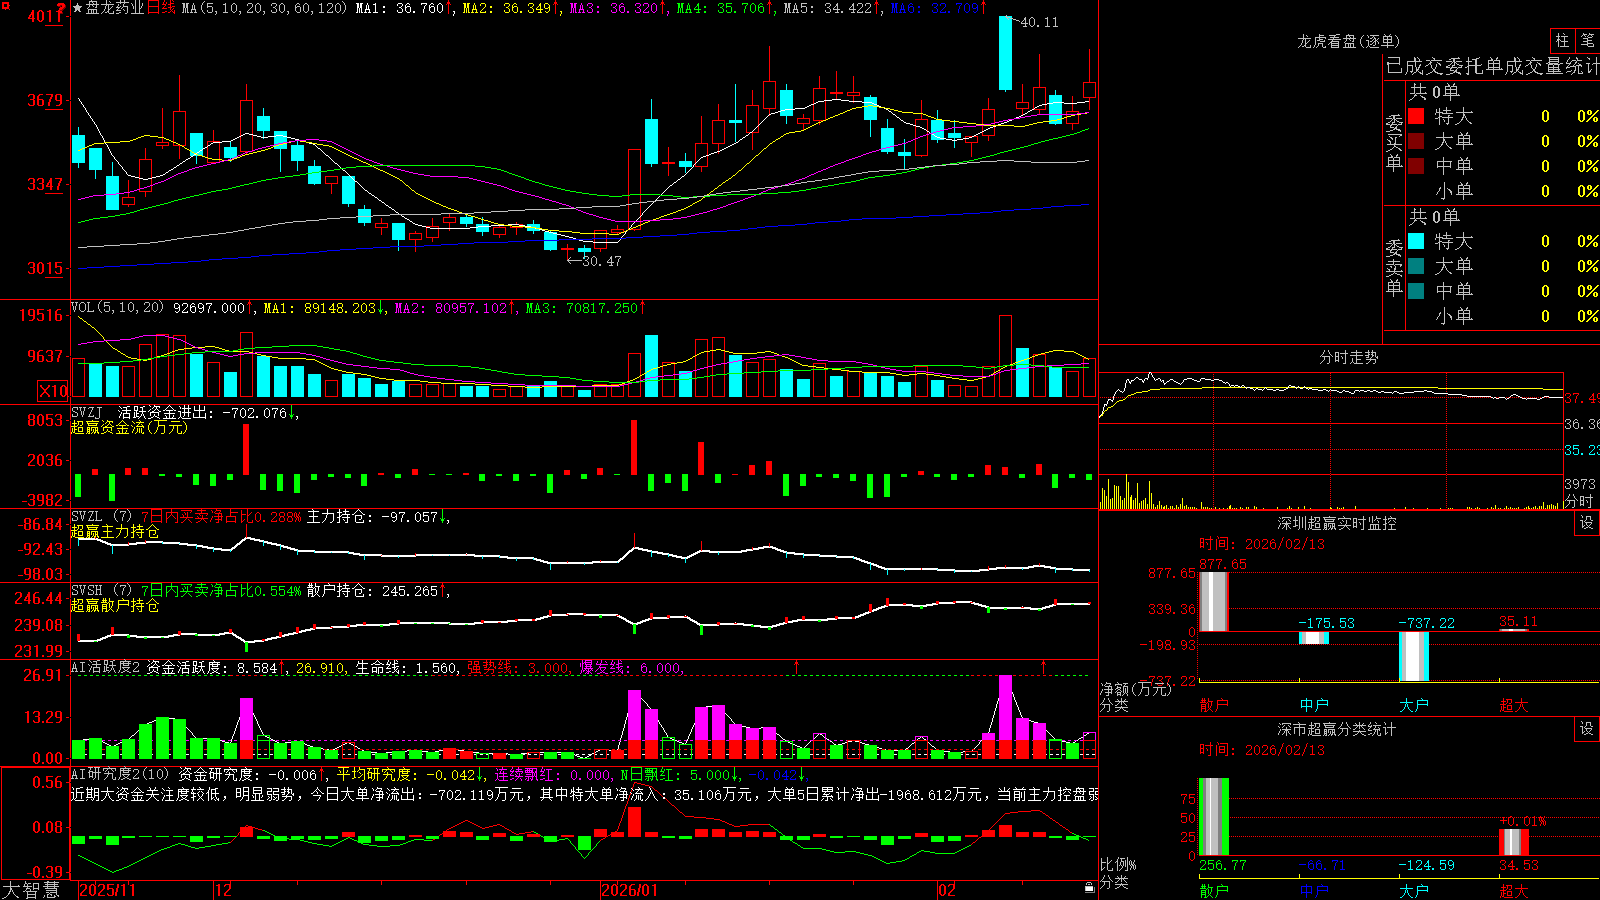Click the 深圳超赢实时监控 title

click(x=1337, y=523)
